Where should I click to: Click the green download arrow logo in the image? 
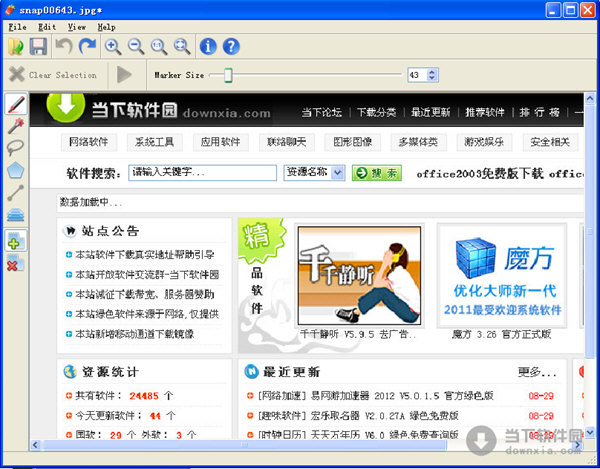click(x=66, y=107)
